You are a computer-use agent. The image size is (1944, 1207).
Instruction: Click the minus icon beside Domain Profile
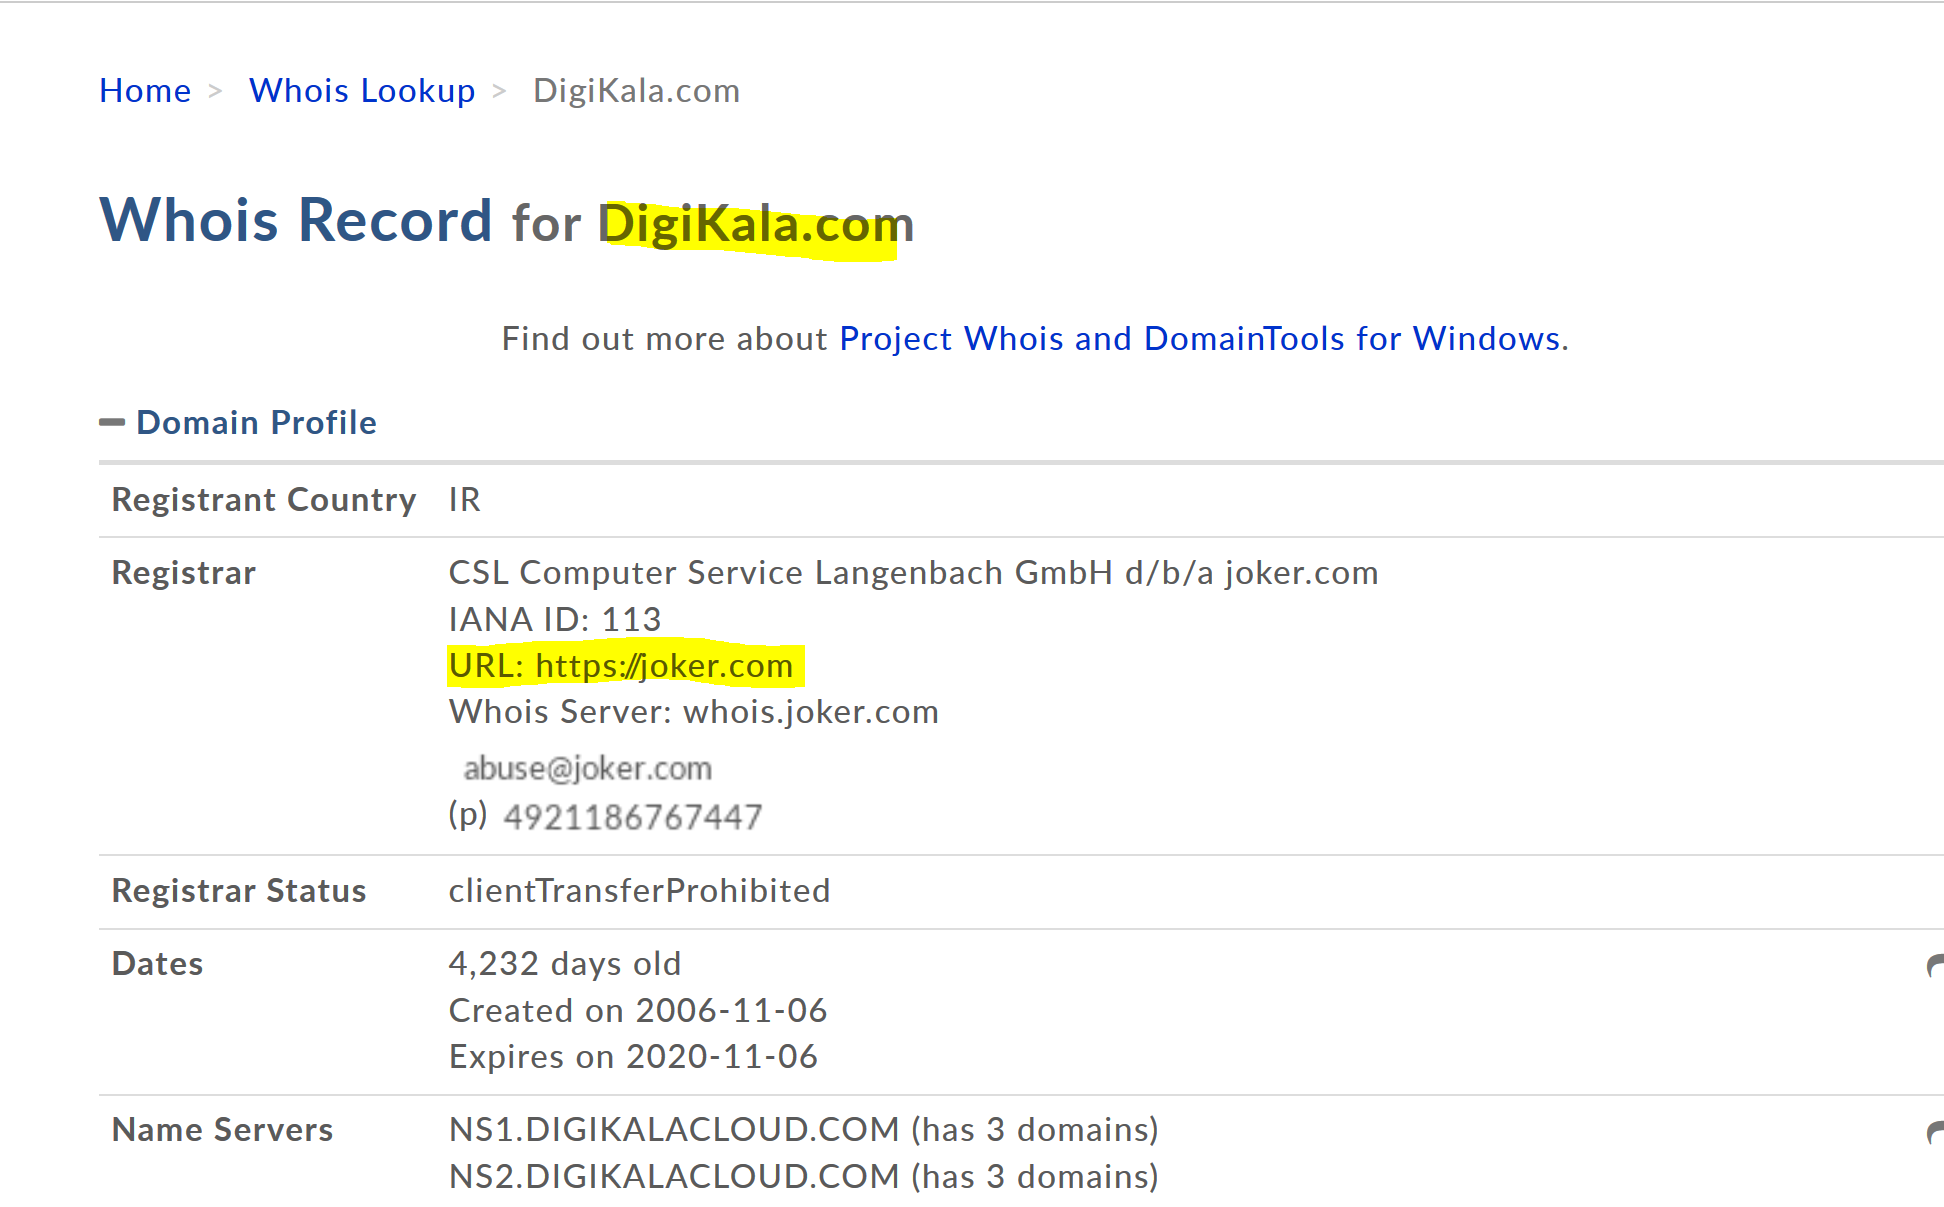coord(112,423)
